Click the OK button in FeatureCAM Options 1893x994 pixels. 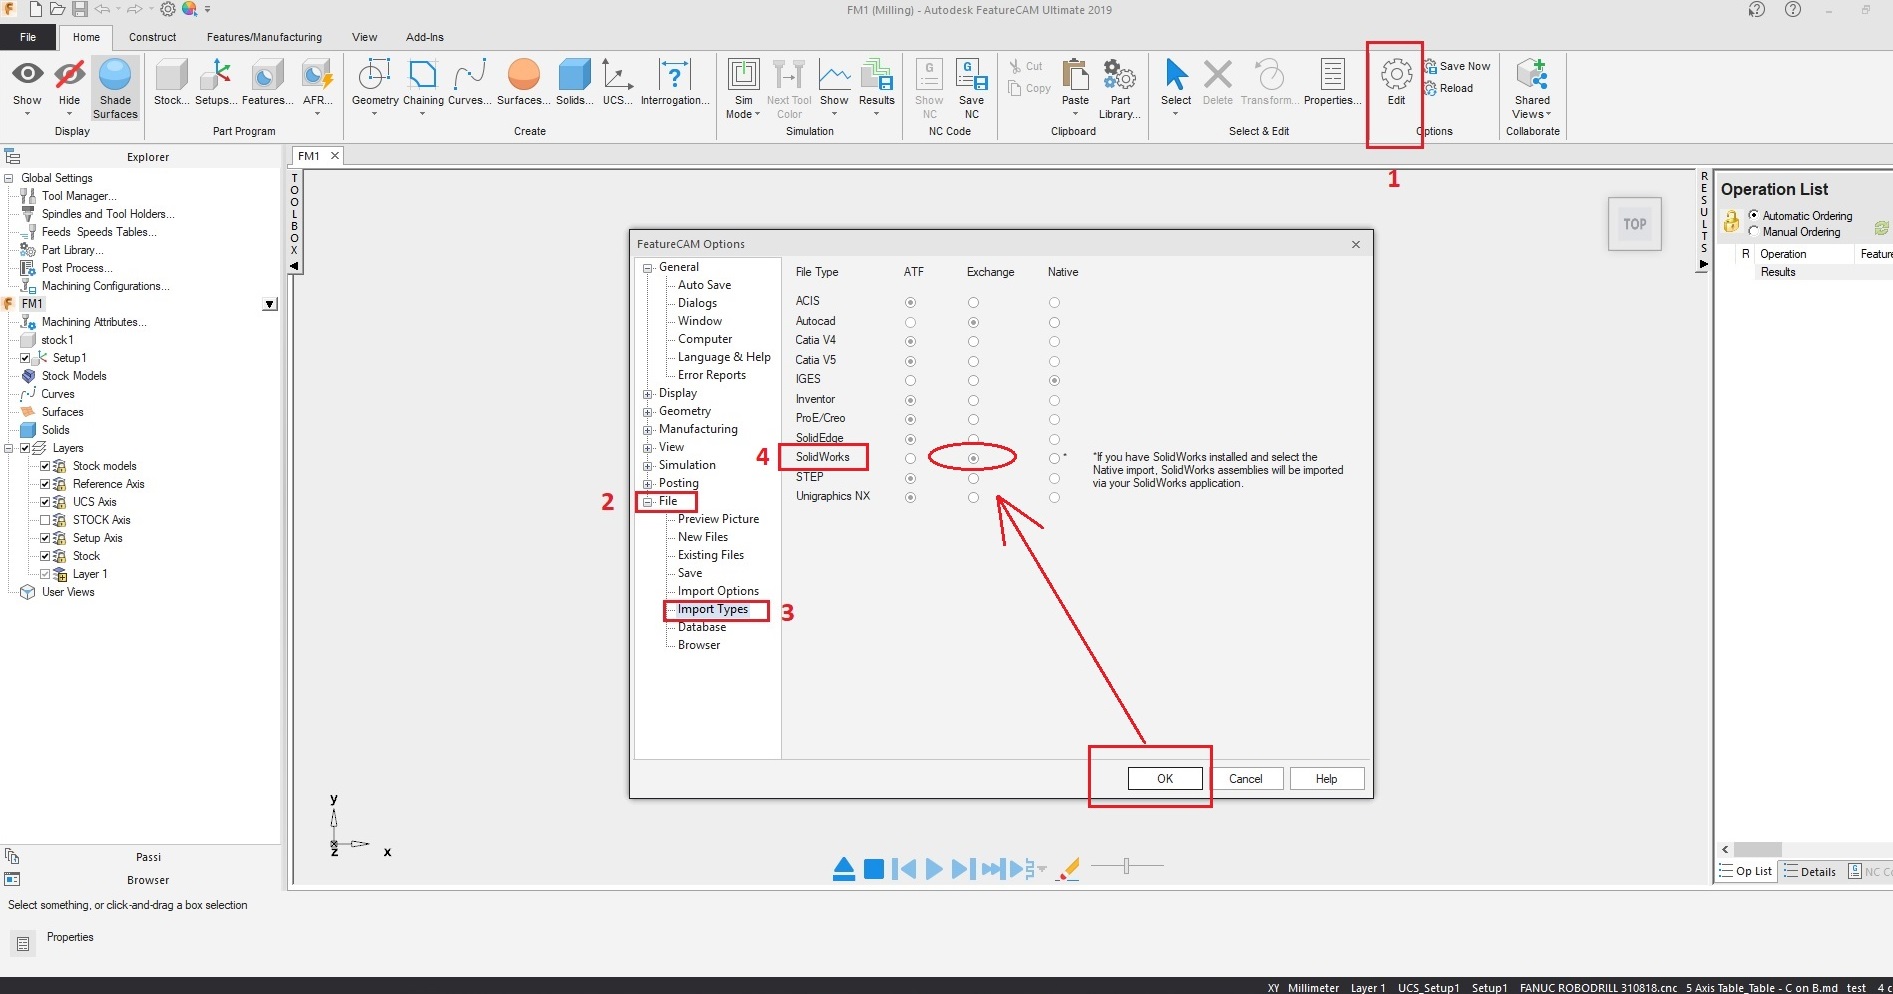coord(1163,778)
